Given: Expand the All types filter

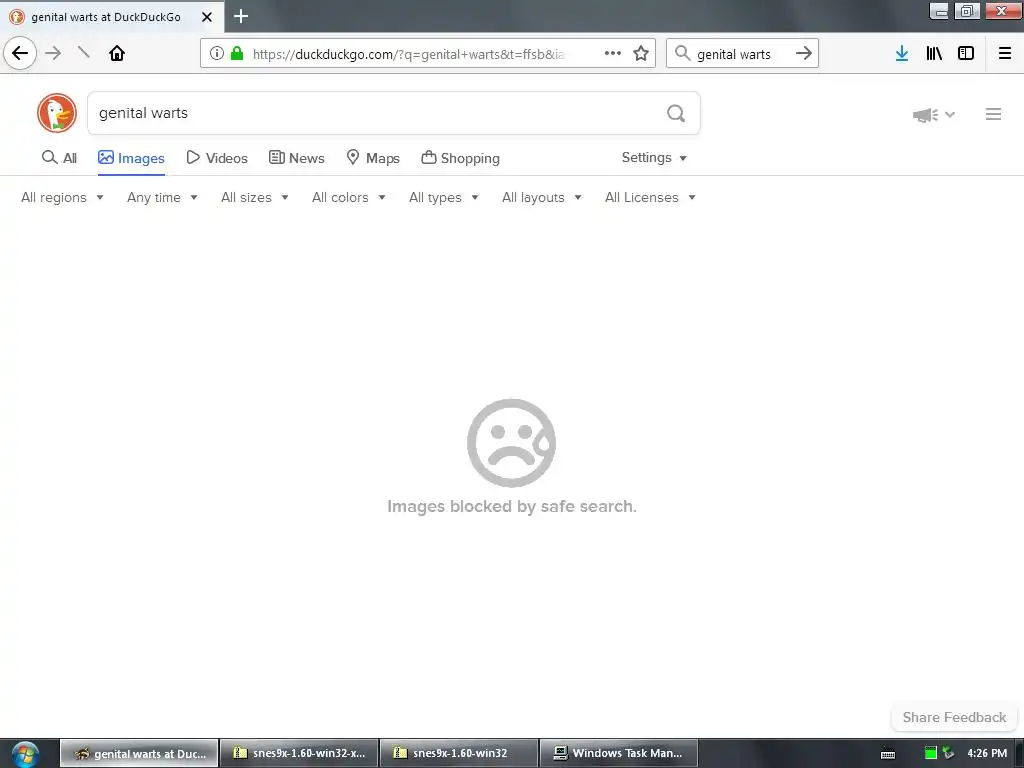Looking at the screenshot, I should click(x=444, y=197).
